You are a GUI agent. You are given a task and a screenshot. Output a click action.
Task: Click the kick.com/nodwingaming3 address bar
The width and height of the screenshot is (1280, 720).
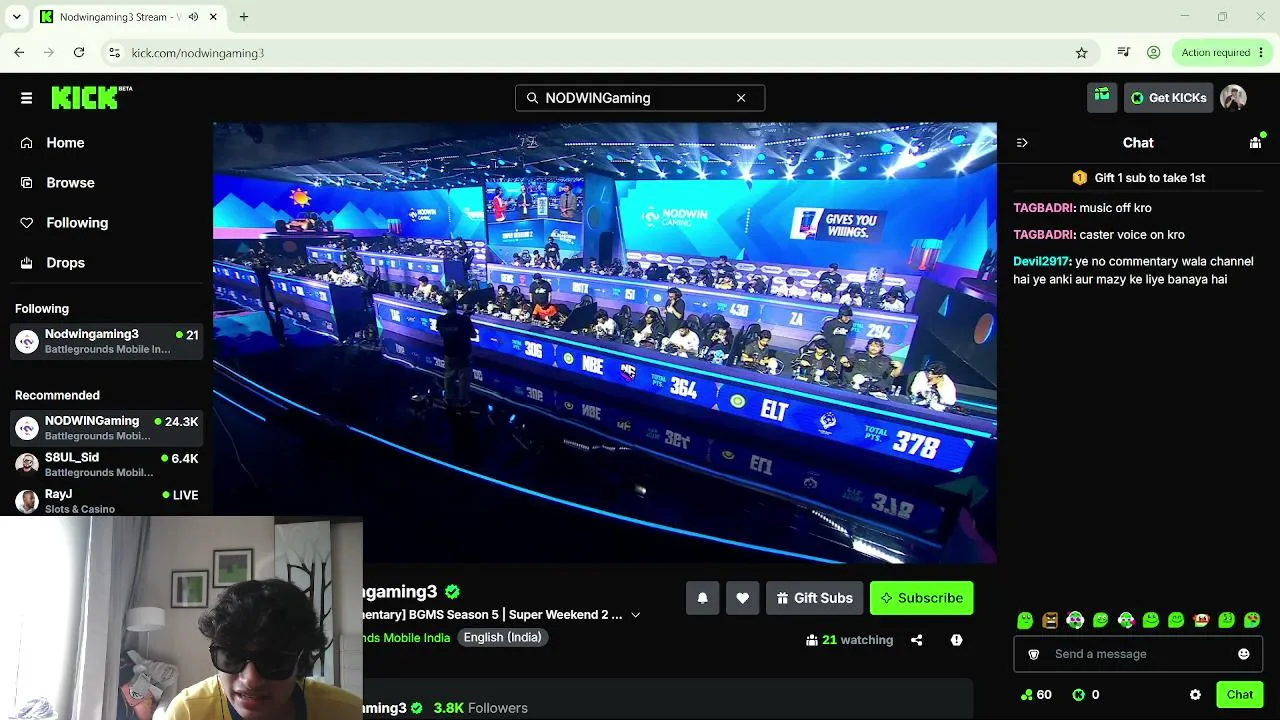(598, 53)
